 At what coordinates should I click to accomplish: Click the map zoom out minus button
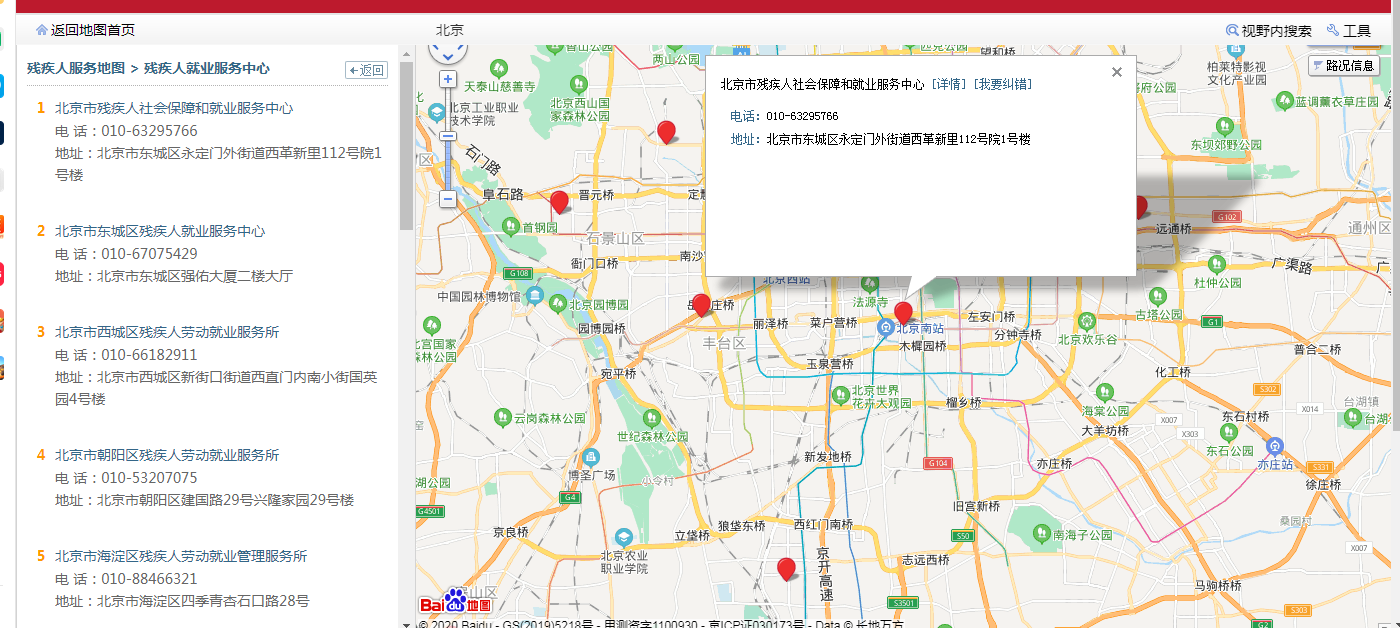[x=448, y=199]
